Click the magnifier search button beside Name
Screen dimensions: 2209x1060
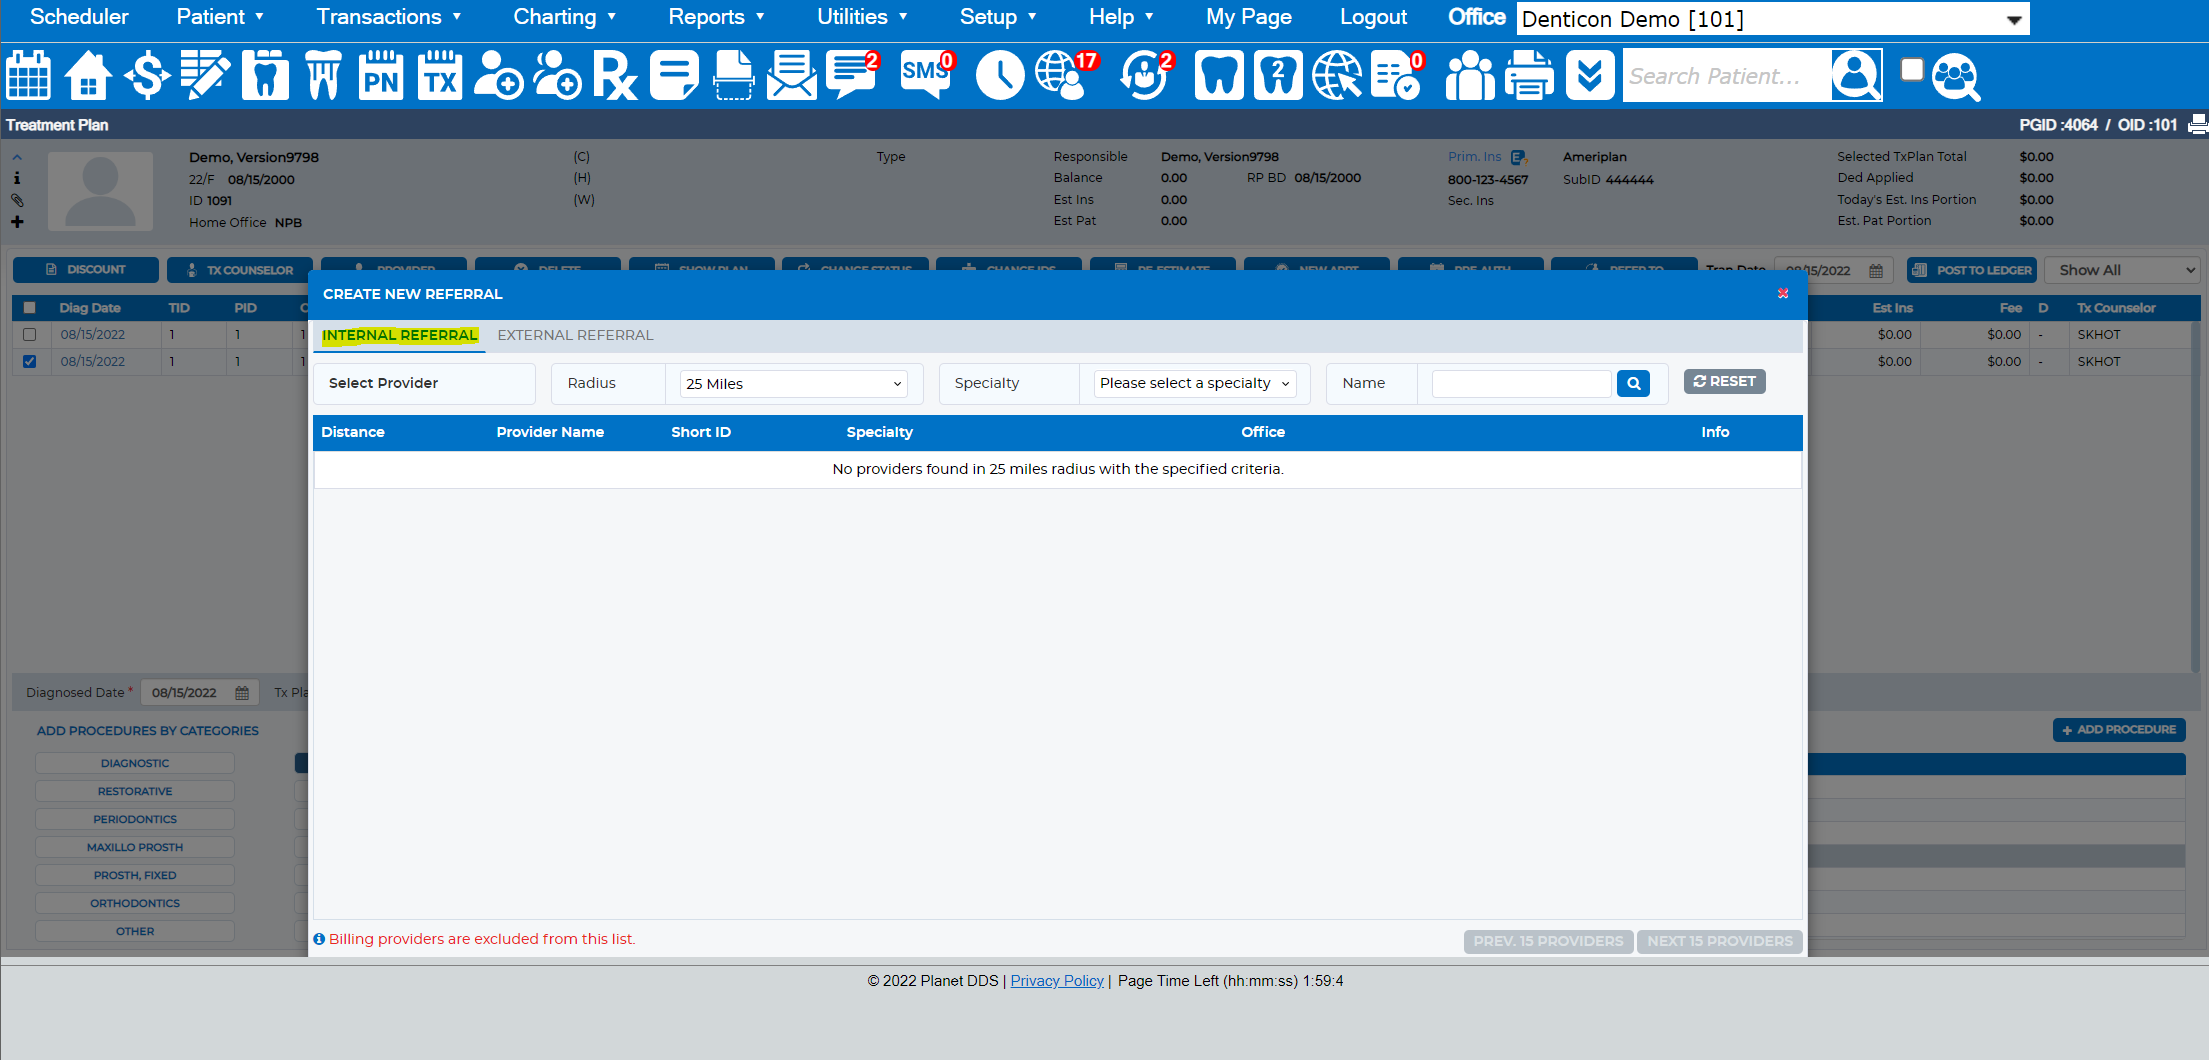point(1633,383)
